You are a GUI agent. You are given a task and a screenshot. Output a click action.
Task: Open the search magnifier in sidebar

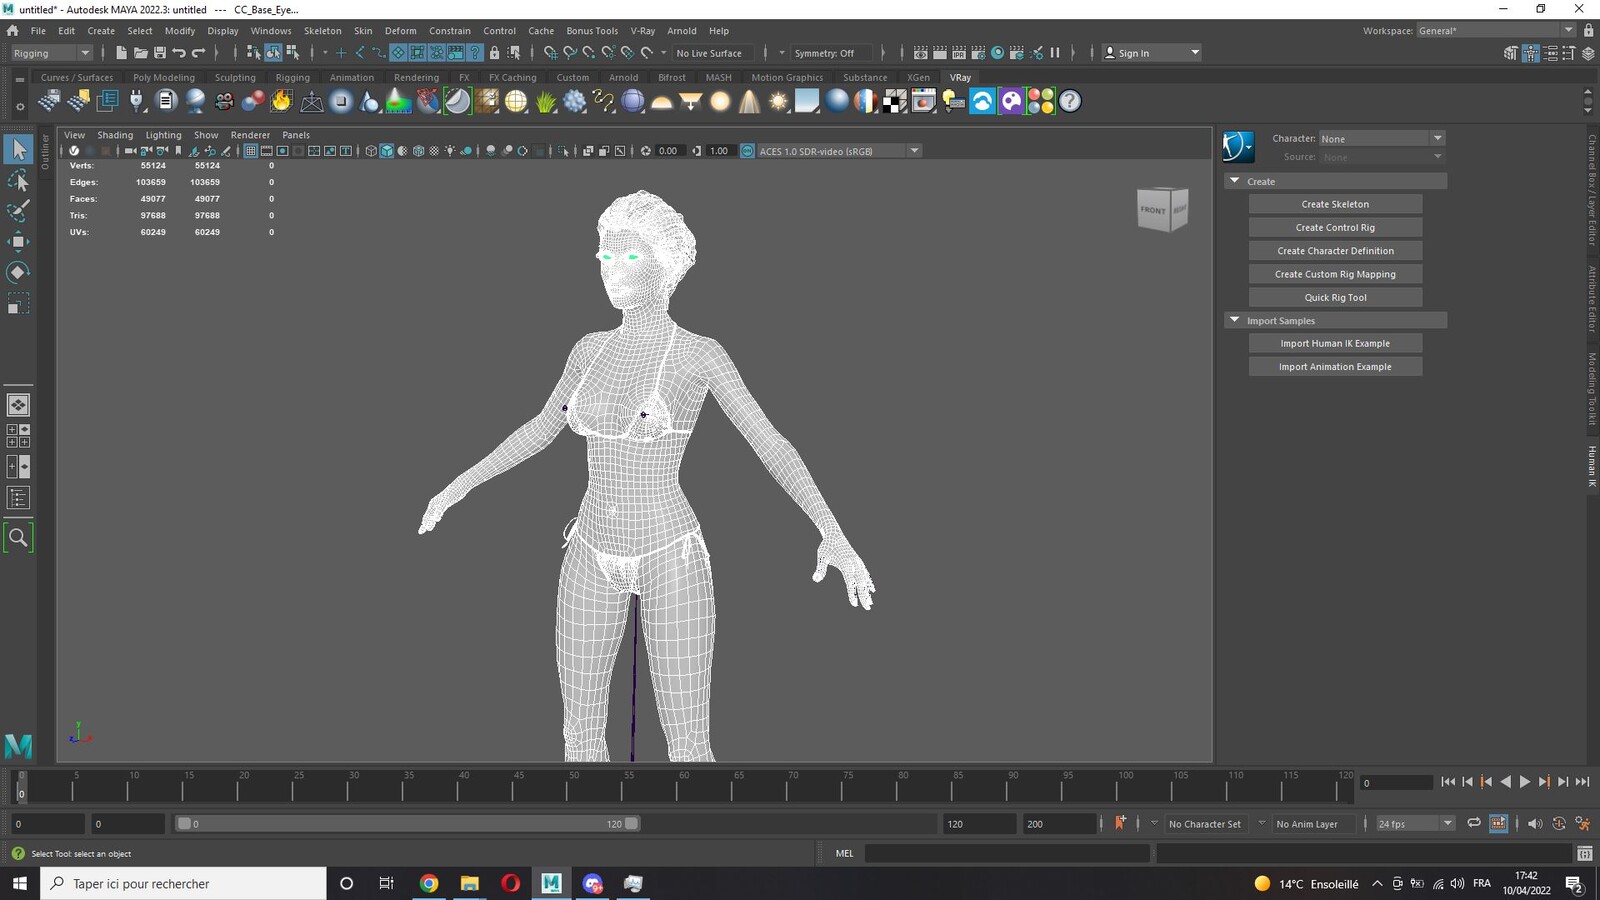click(x=18, y=538)
